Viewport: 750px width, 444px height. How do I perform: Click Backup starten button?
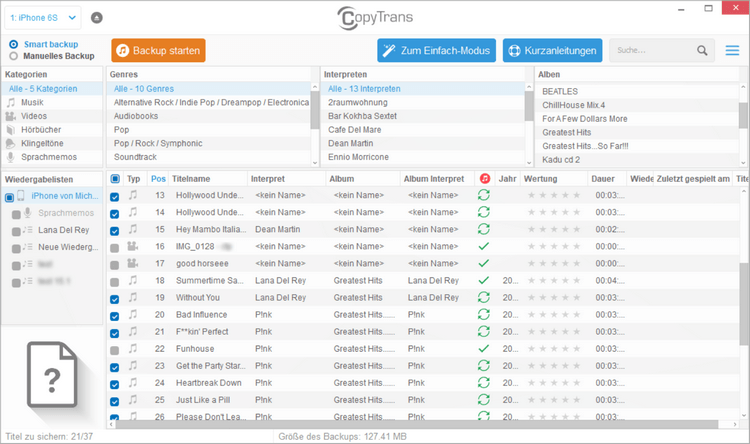158,50
